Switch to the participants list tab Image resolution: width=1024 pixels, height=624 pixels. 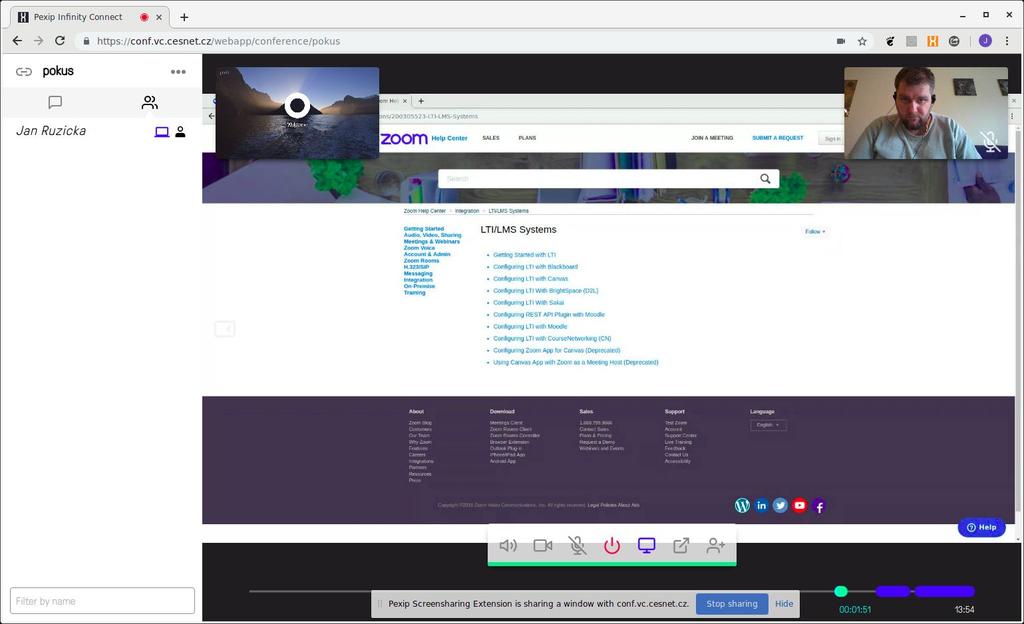tap(150, 102)
